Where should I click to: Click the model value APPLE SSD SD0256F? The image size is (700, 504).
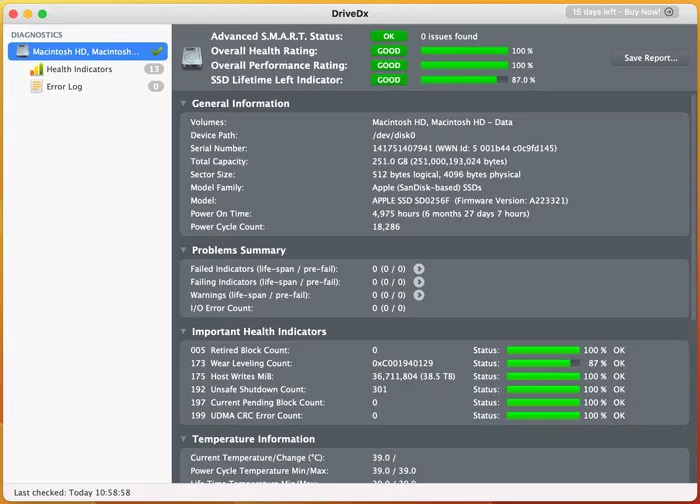coord(411,201)
